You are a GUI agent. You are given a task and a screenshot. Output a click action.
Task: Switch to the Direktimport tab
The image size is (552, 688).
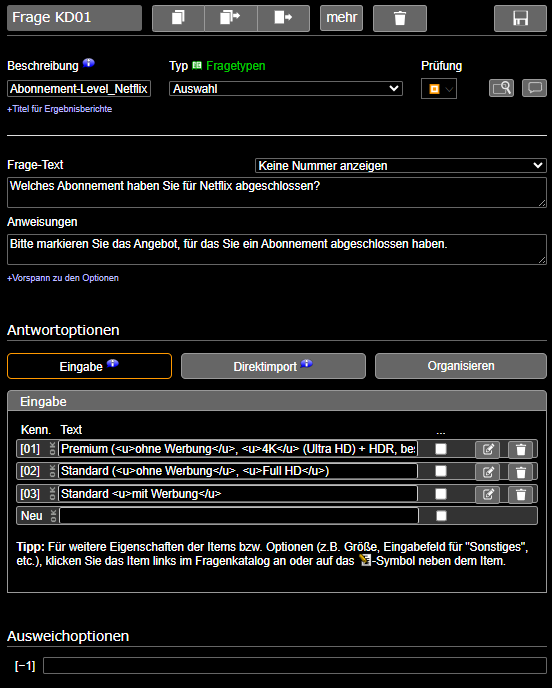[x=273, y=366]
